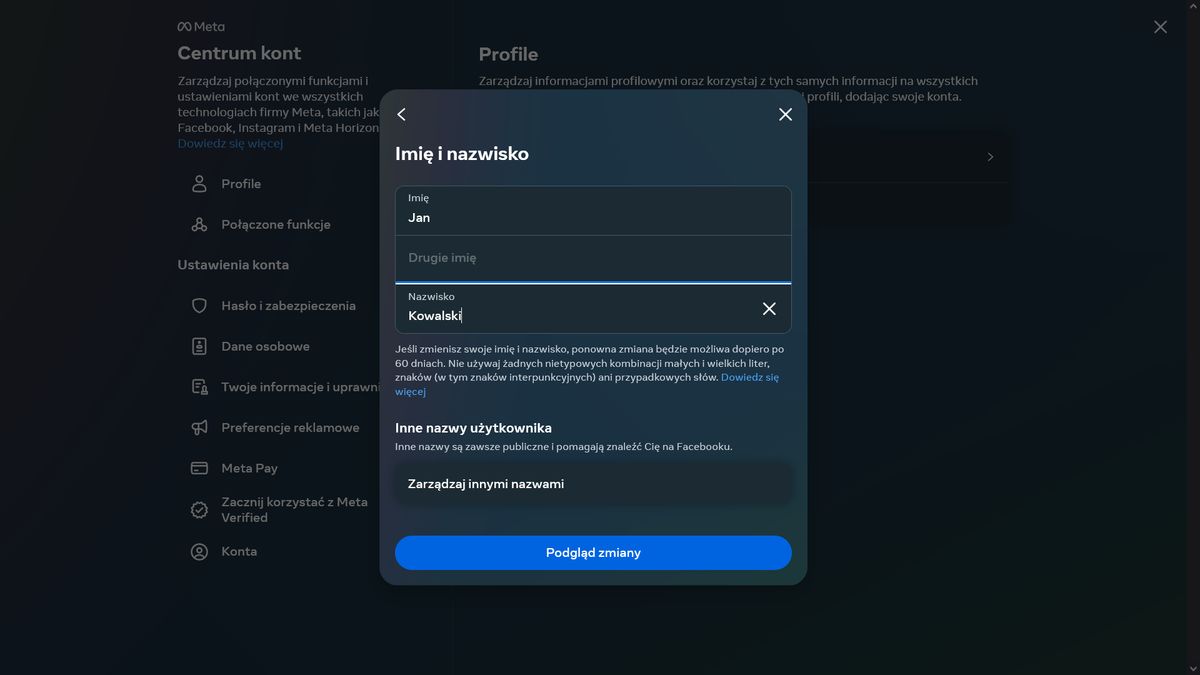The image size is (1200, 675).
Task: Go back using the left arrow in dialog
Action: click(x=401, y=114)
